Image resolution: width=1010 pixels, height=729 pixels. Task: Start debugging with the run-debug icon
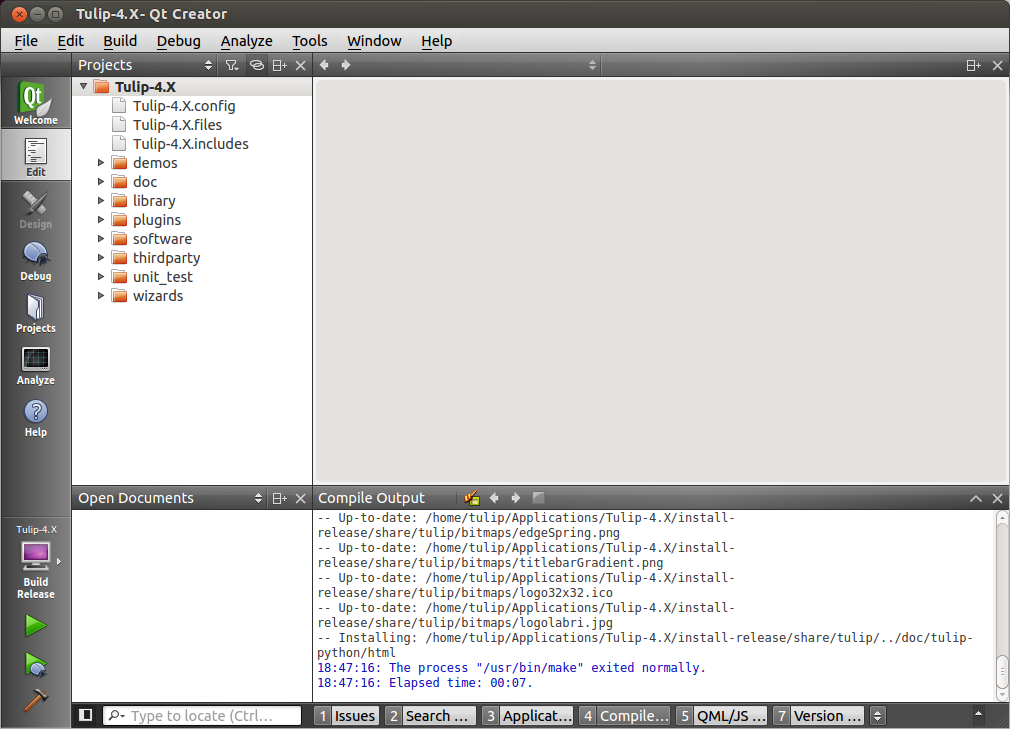pyautogui.click(x=35, y=664)
